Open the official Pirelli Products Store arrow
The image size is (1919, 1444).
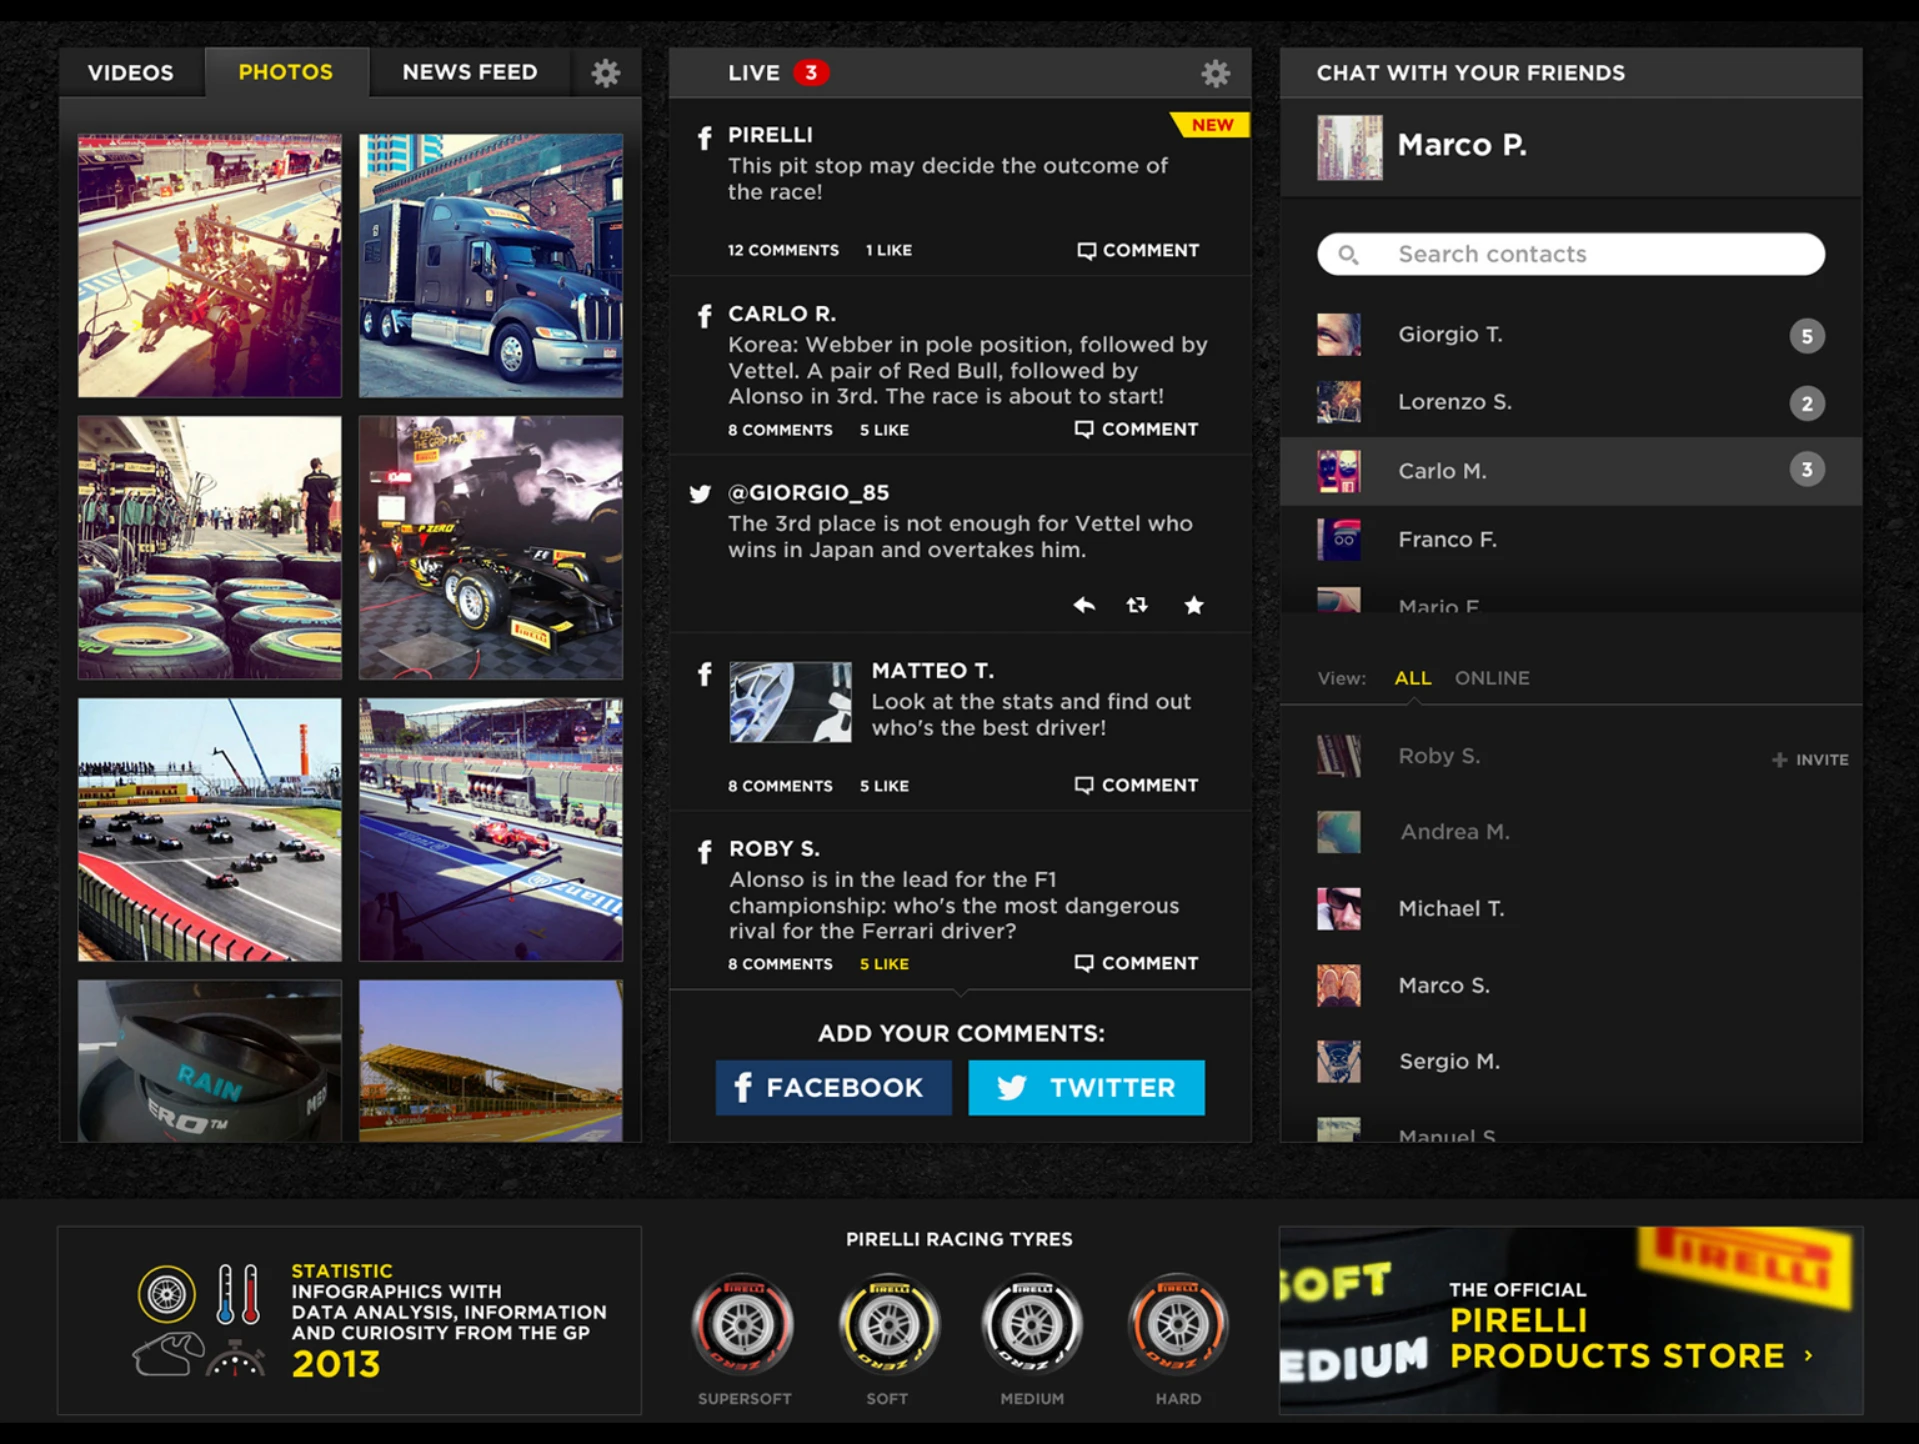[x=1808, y=1356]
